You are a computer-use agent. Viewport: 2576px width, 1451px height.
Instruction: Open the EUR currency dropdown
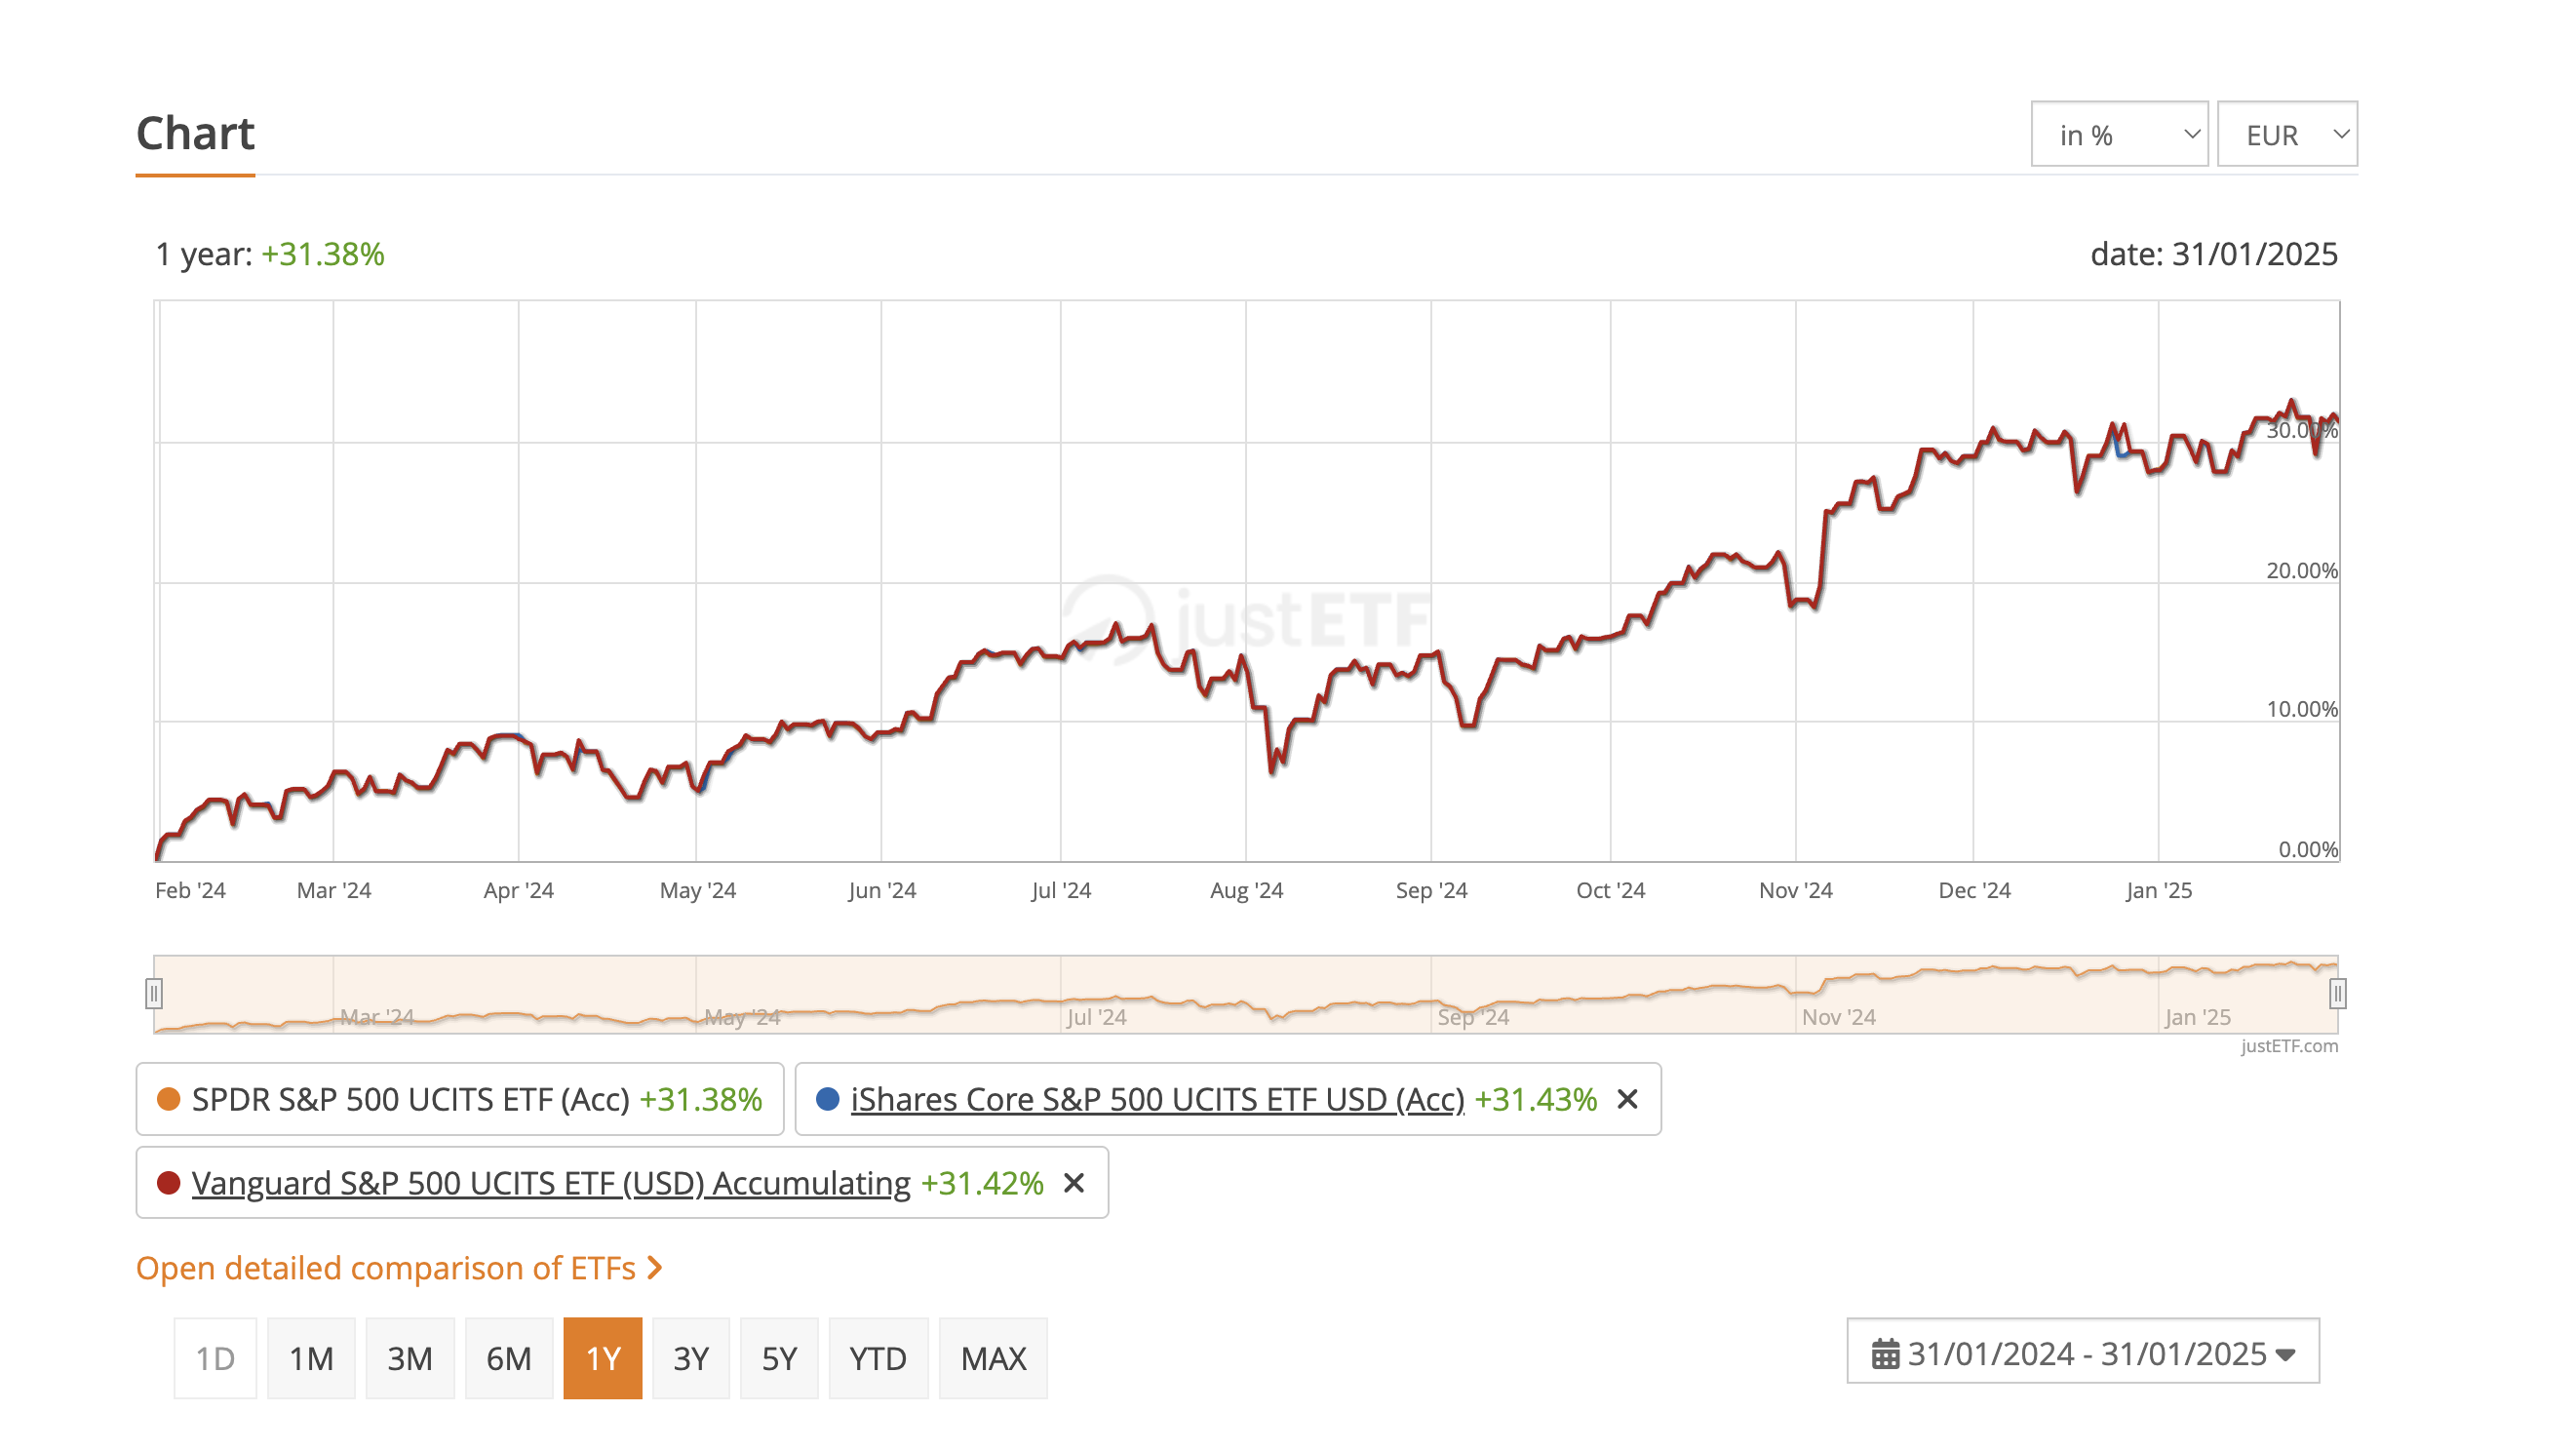pos(2286,134)
